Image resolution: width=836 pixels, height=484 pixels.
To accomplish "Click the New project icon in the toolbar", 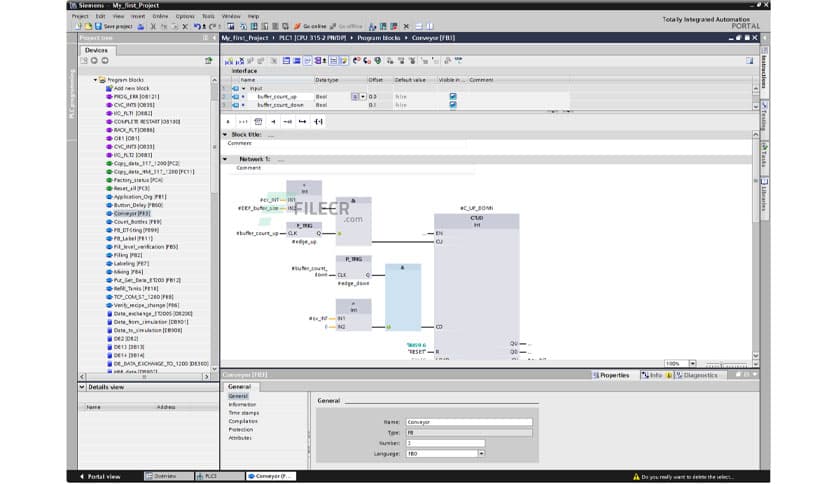I will click(79, 26).
